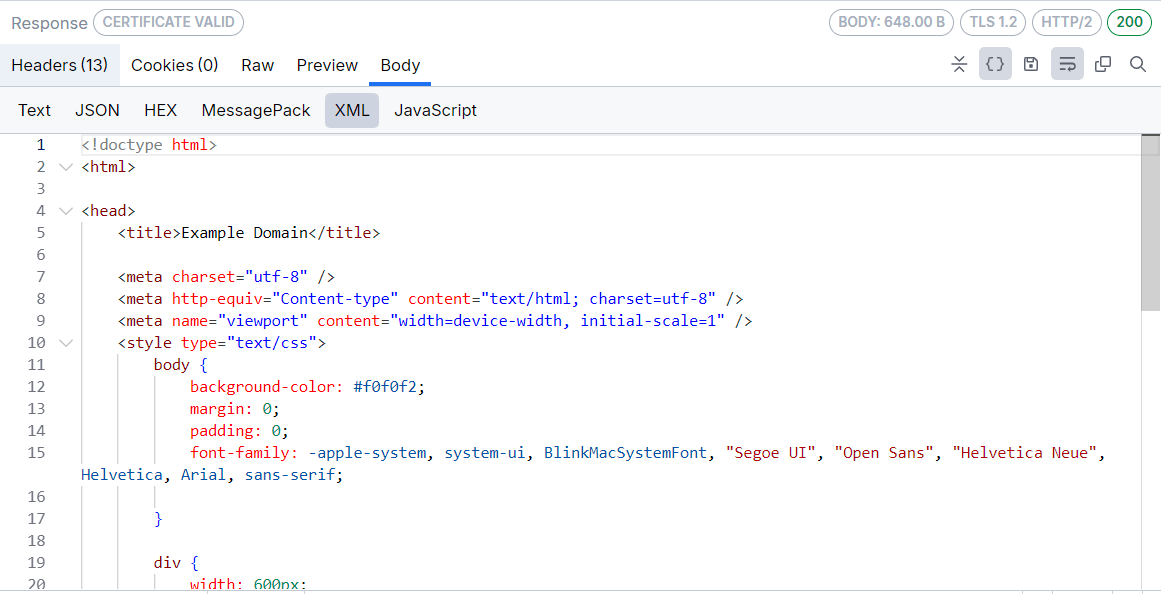1161x594 pixels.
Task: Open the MessagePack view
Action: (255, 110)
